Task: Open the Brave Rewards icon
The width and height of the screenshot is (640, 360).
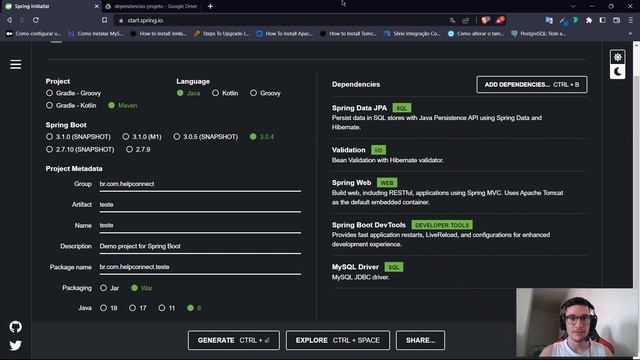Action: click(x=500, y=20)
